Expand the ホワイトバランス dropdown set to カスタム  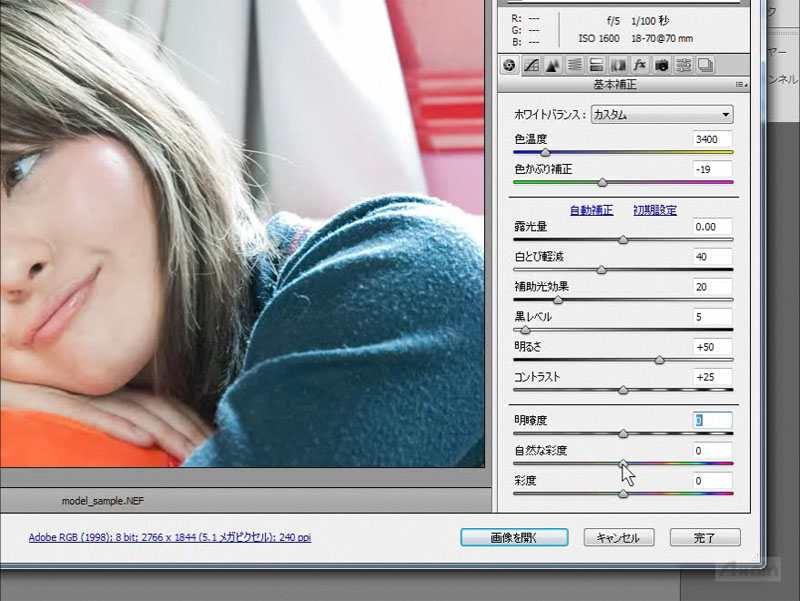click(x=661, y=114)
